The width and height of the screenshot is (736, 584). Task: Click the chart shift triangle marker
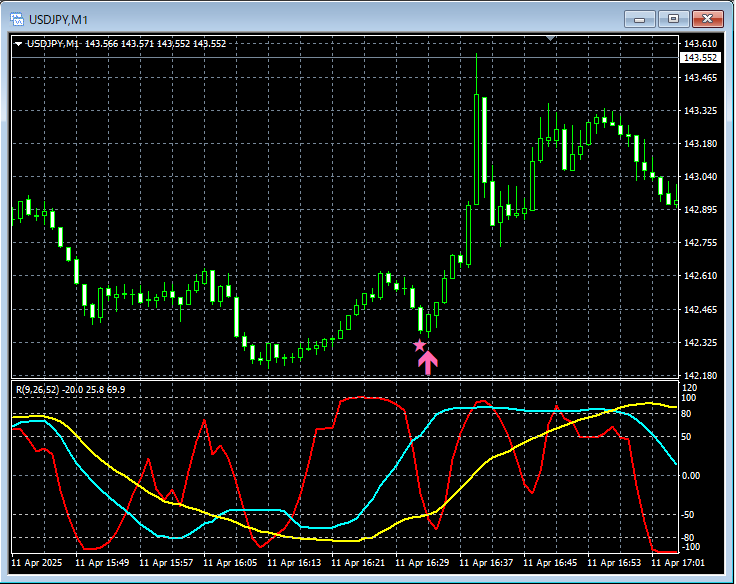pos(551,38)
